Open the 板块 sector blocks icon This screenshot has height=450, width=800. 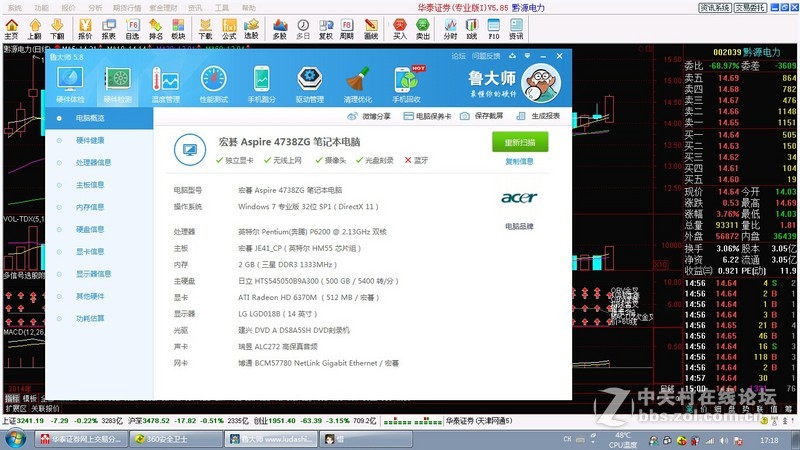pyautogui.click(x=178, y=29)
